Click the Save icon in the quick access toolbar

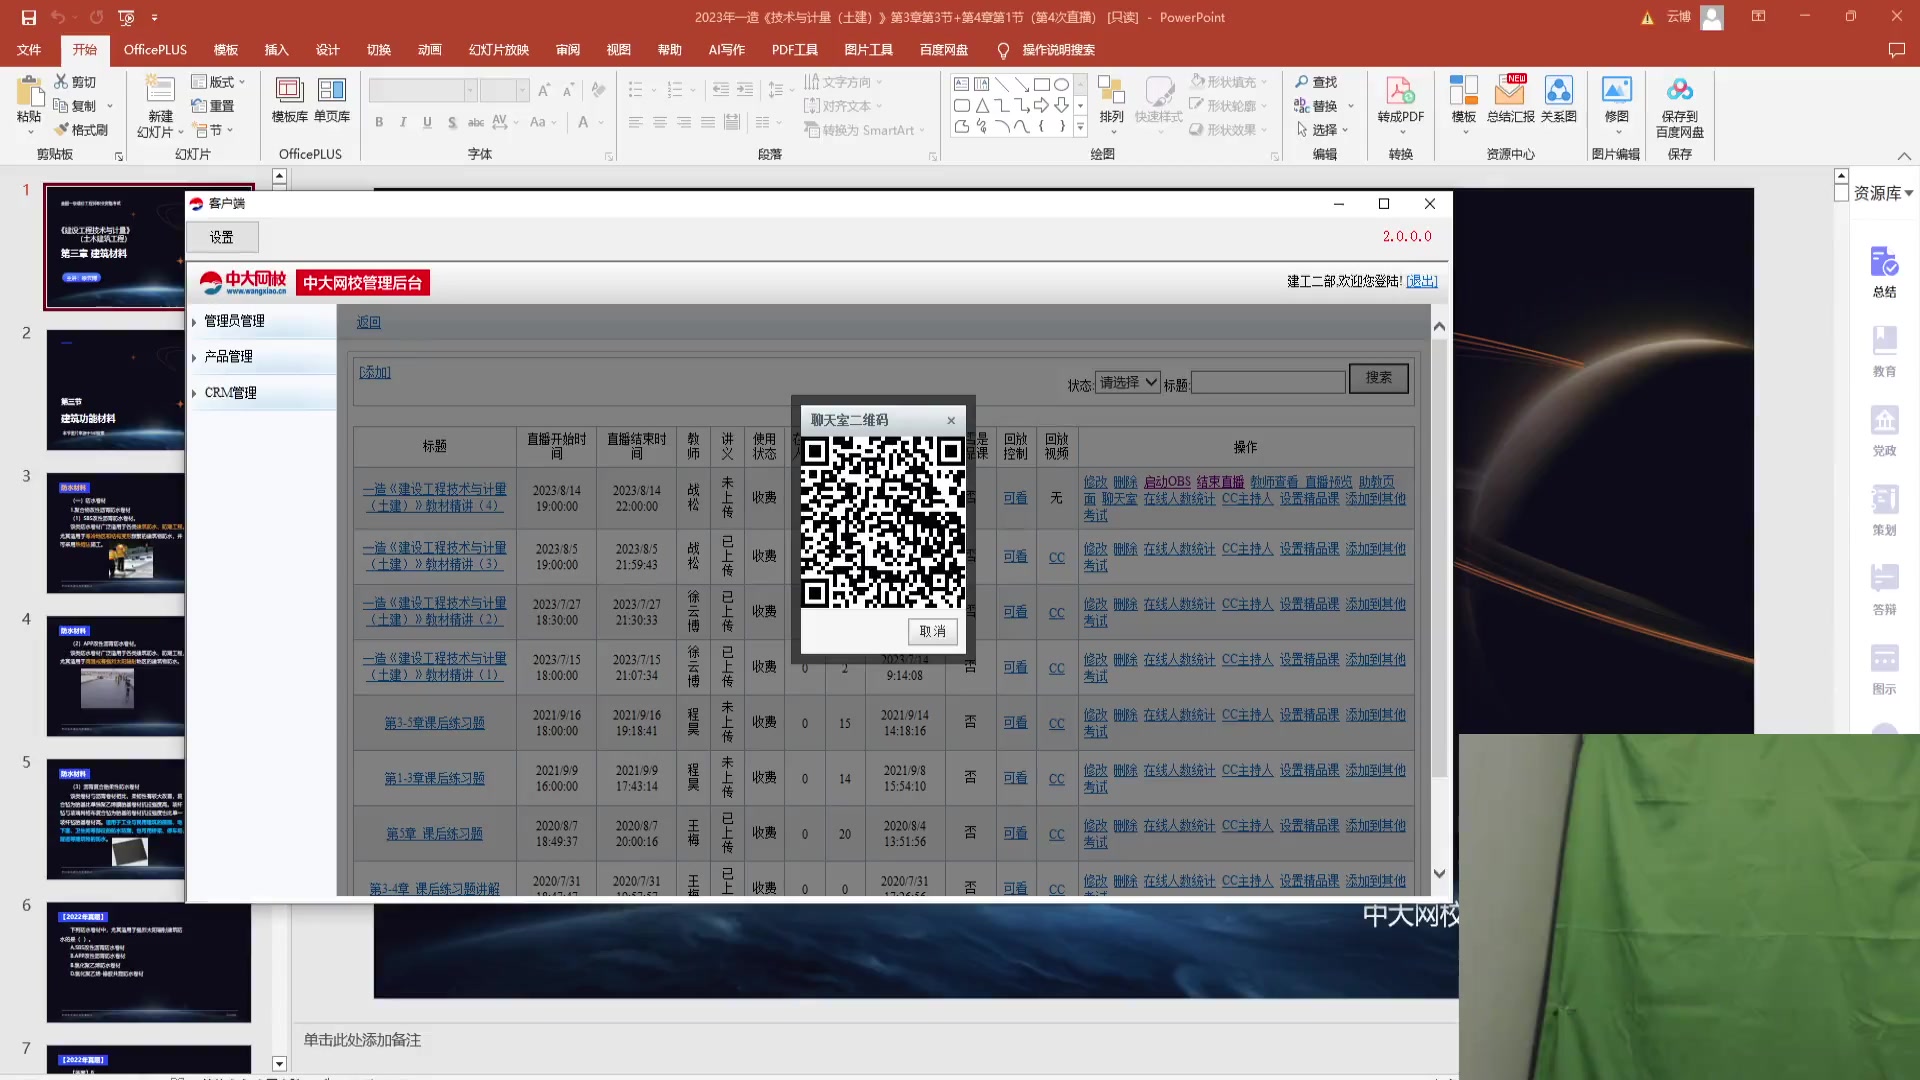(x=28, y=17)
